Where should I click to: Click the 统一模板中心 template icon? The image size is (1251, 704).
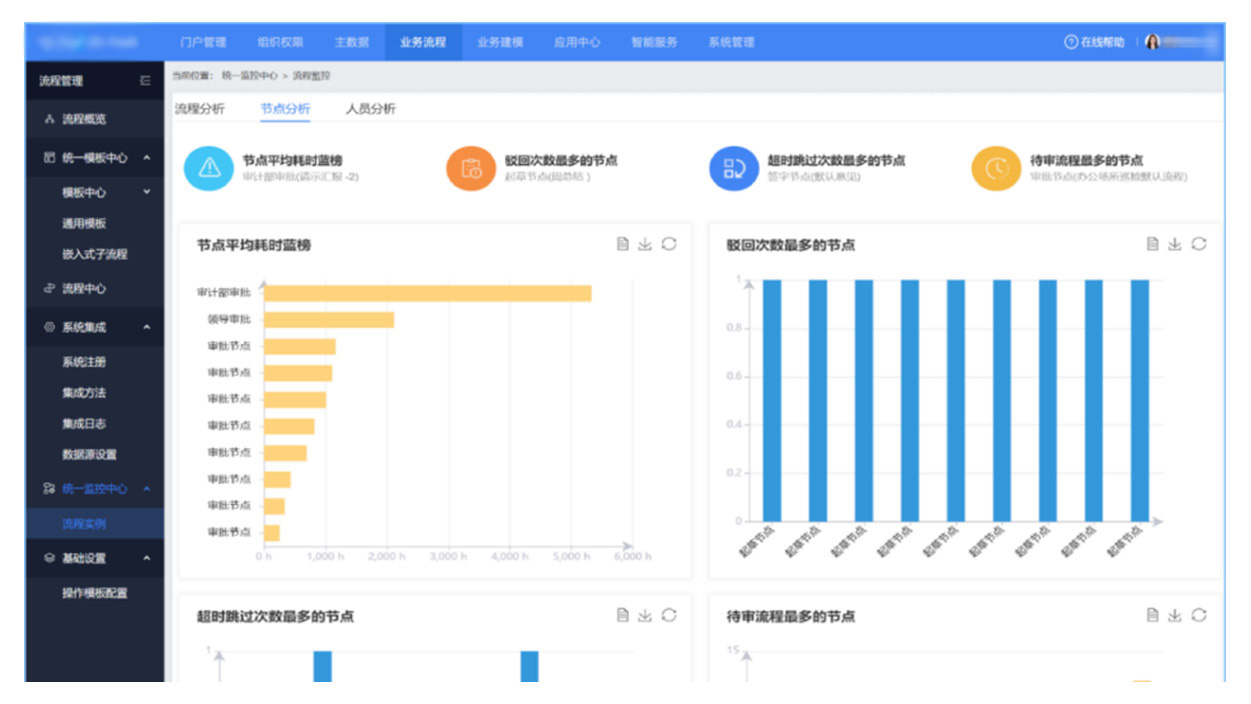(48, 158)
